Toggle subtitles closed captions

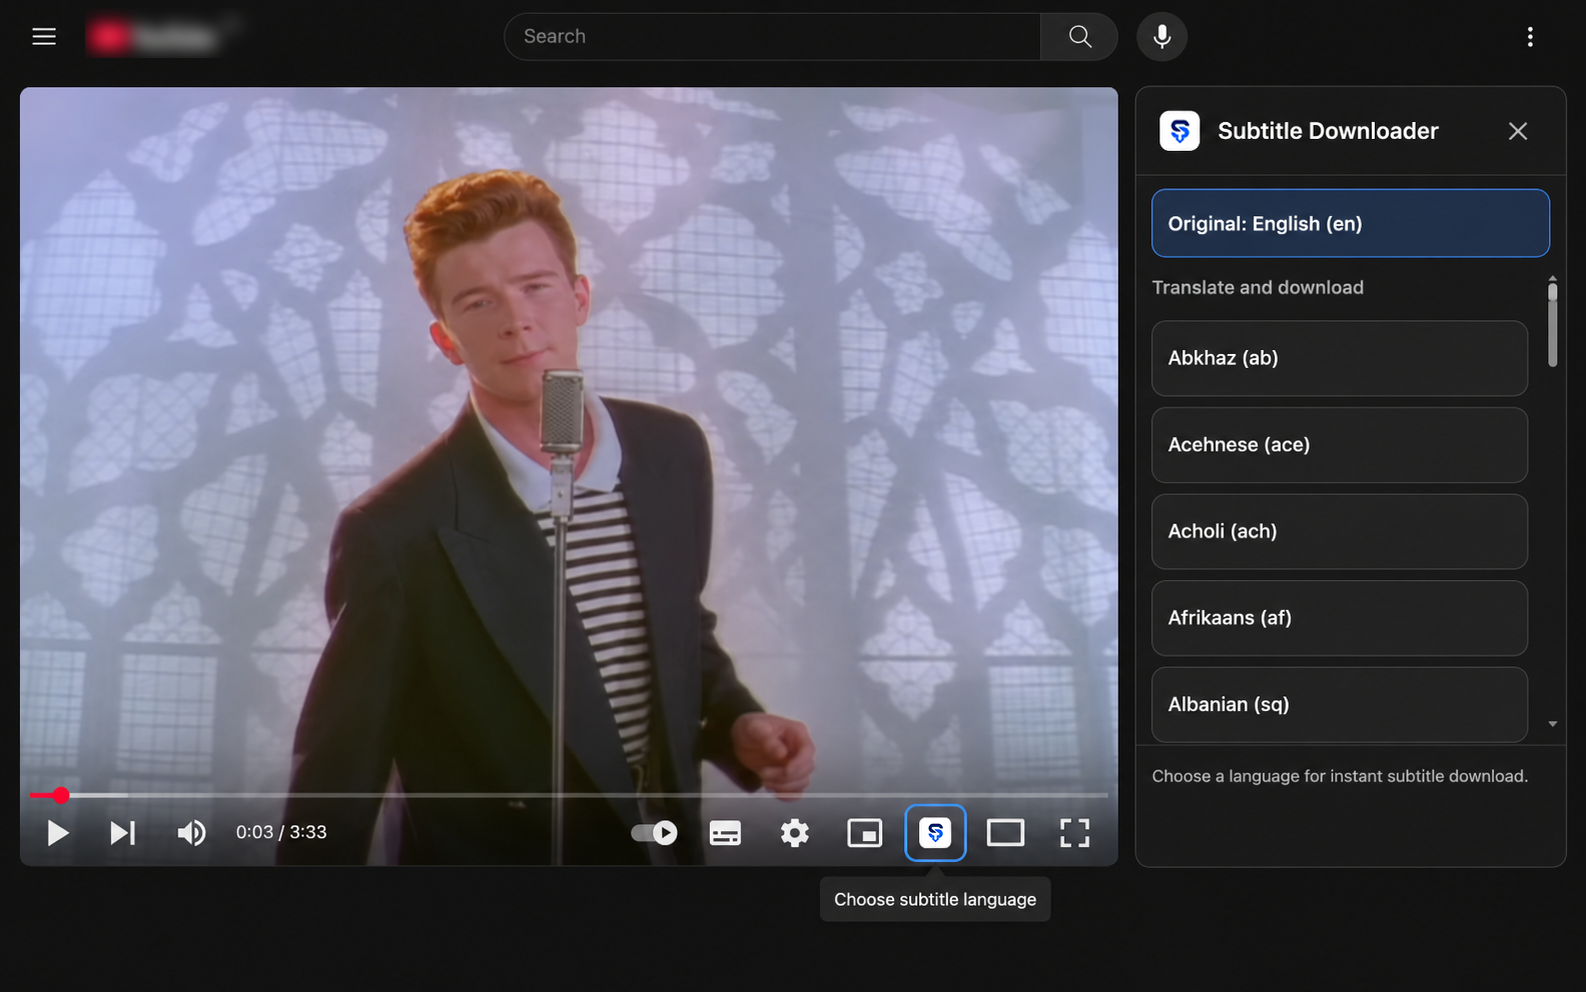pyautogui.click(x=725, y=833)
